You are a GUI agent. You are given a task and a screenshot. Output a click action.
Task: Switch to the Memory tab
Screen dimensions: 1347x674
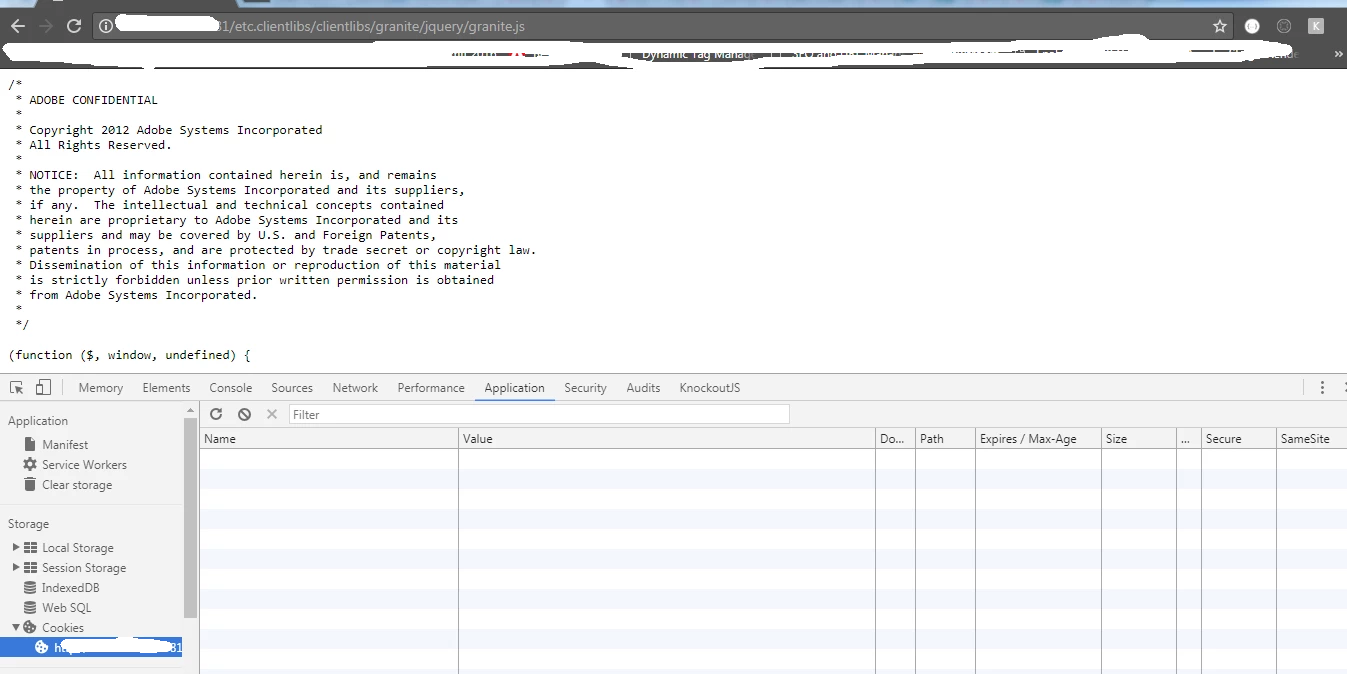coord(101,388)
